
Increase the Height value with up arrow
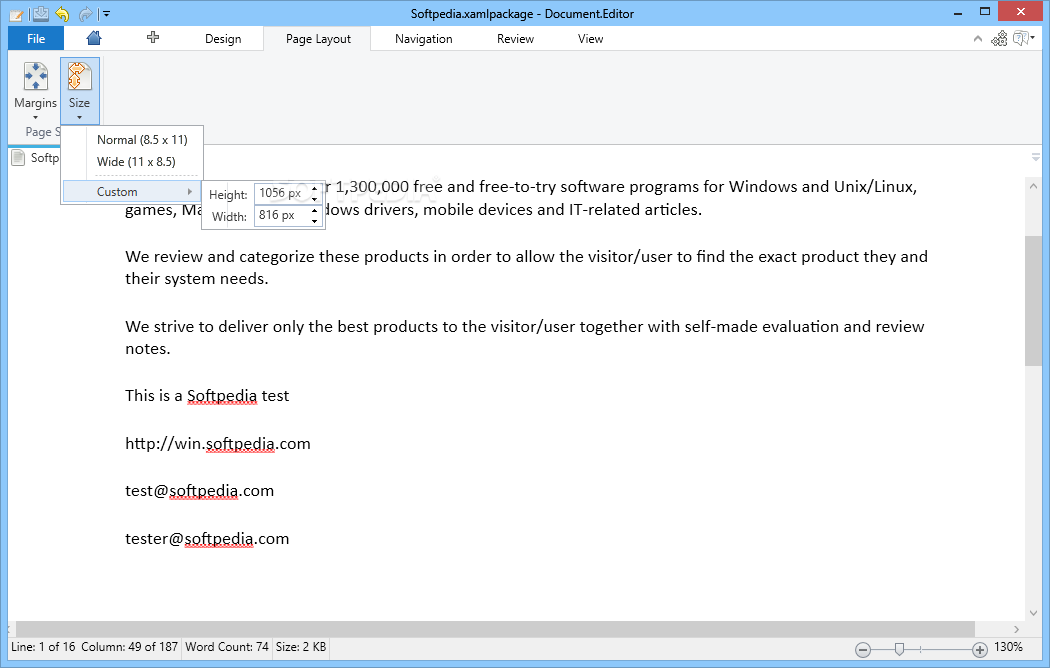(315, 189)
